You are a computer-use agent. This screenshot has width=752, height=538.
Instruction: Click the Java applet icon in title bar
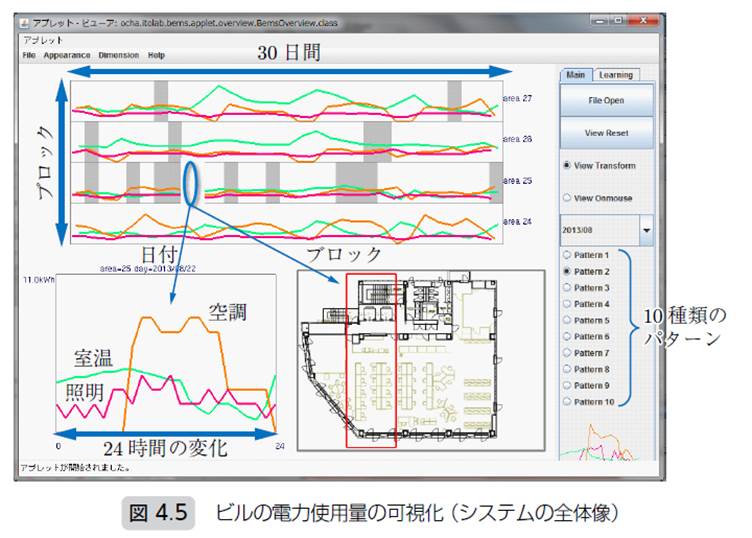(24, 22)
